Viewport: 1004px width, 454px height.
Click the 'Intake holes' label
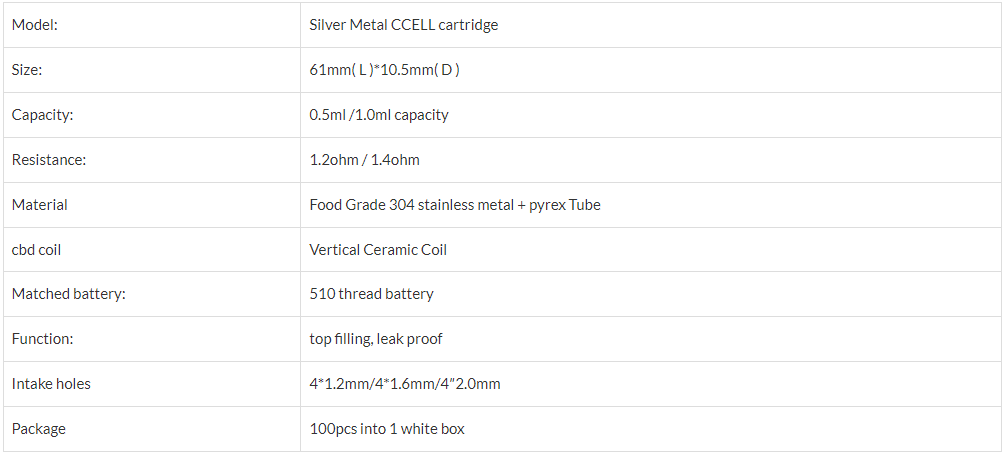51,384
